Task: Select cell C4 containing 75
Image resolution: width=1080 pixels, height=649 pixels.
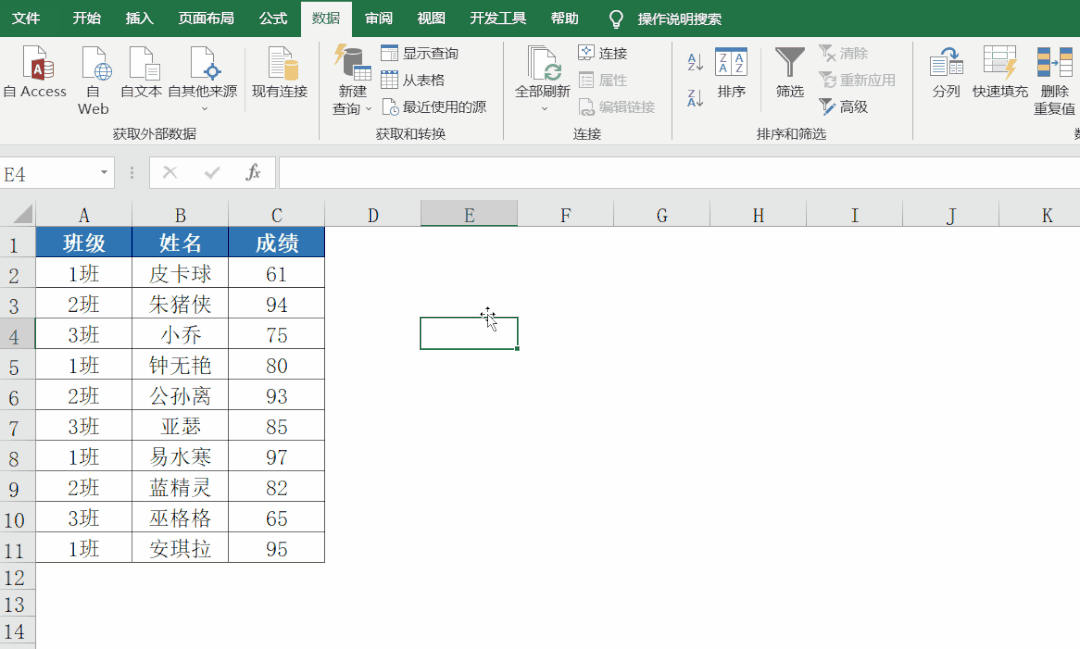Action: click(276, 333)
